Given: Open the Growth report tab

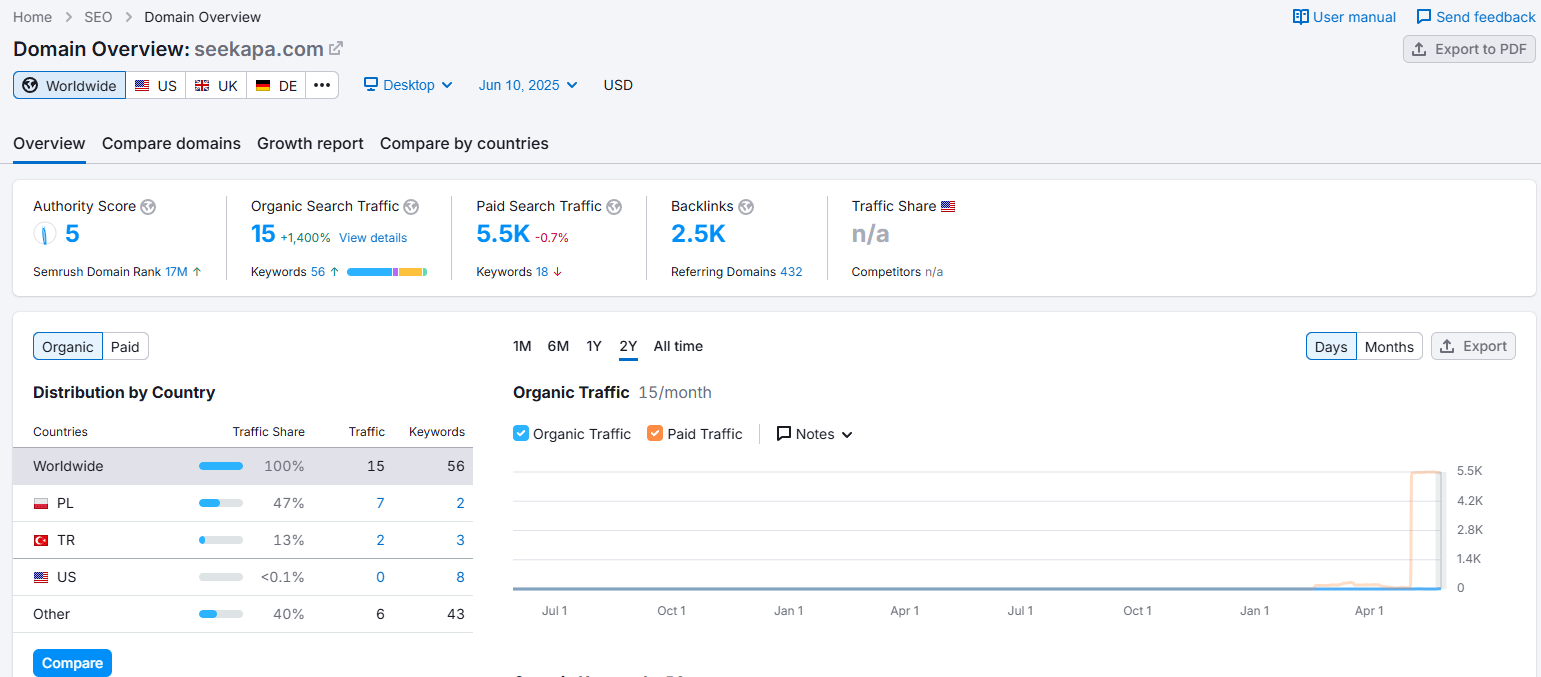Looking at the screenshot, I should tap(310, 143).
